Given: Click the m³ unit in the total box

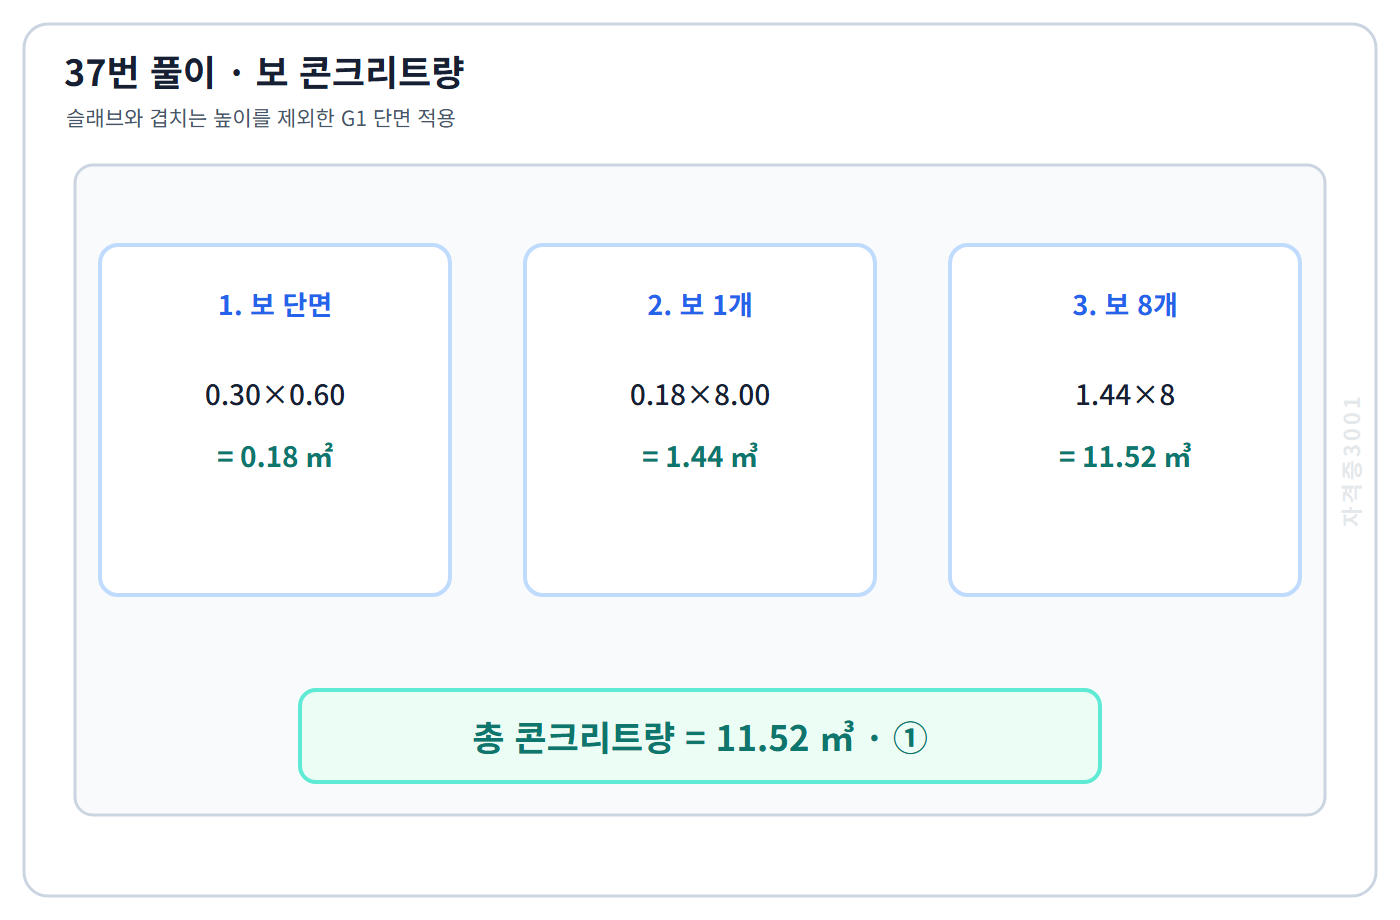Looking at the screenshot, I should [x=838, y=737].
